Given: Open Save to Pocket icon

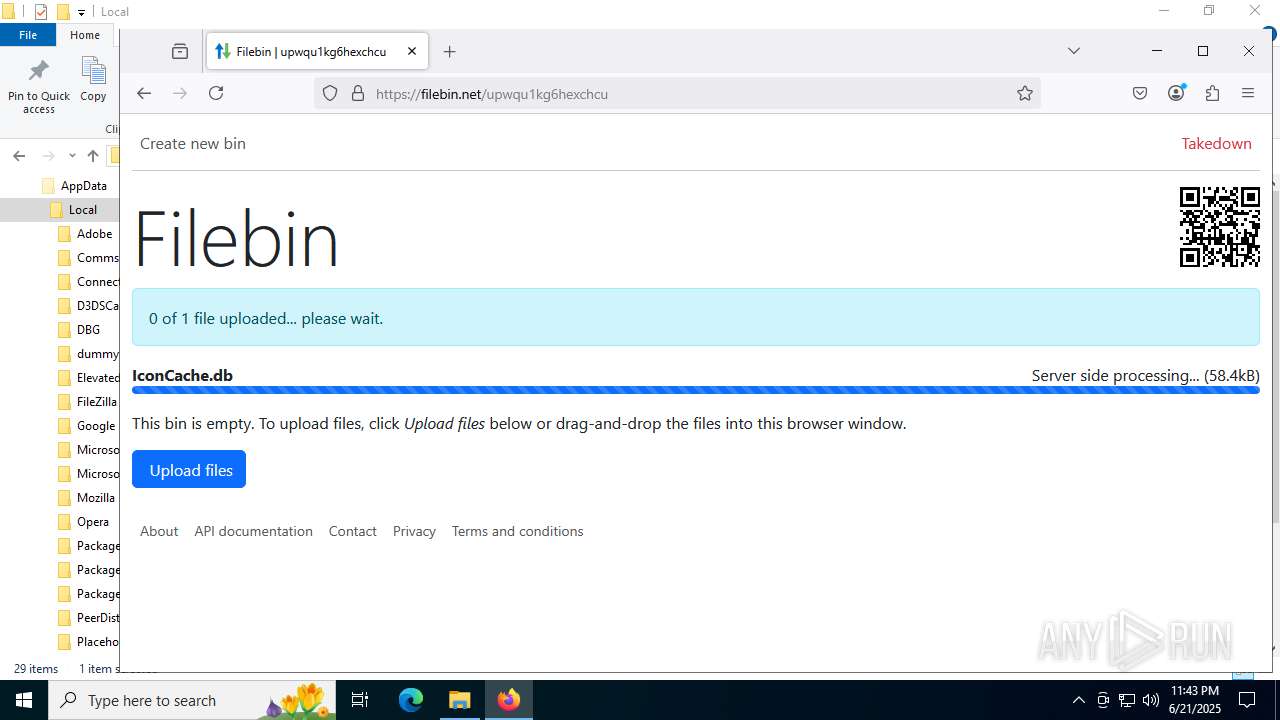Looking at the screenshot, I should (1140, 93).
